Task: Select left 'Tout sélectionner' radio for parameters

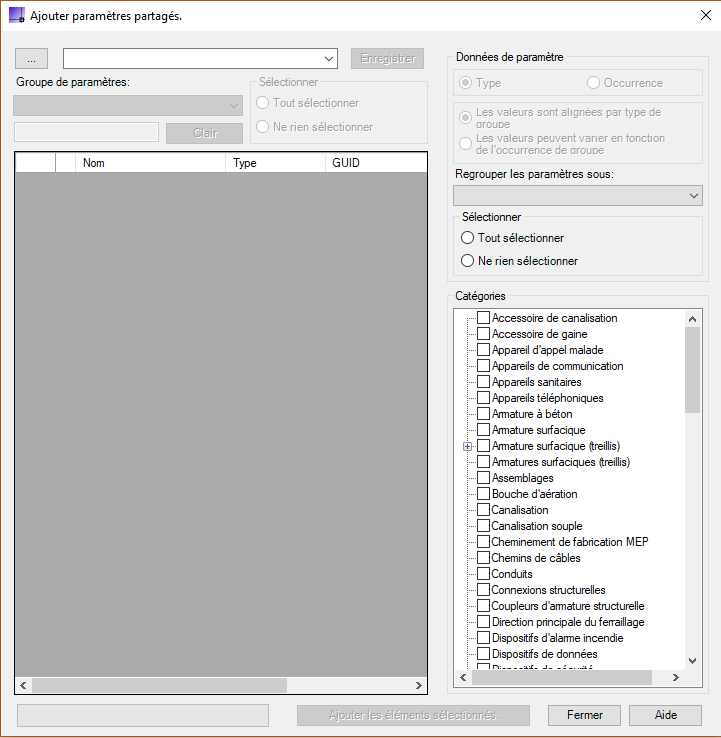Action: point(263,103)
